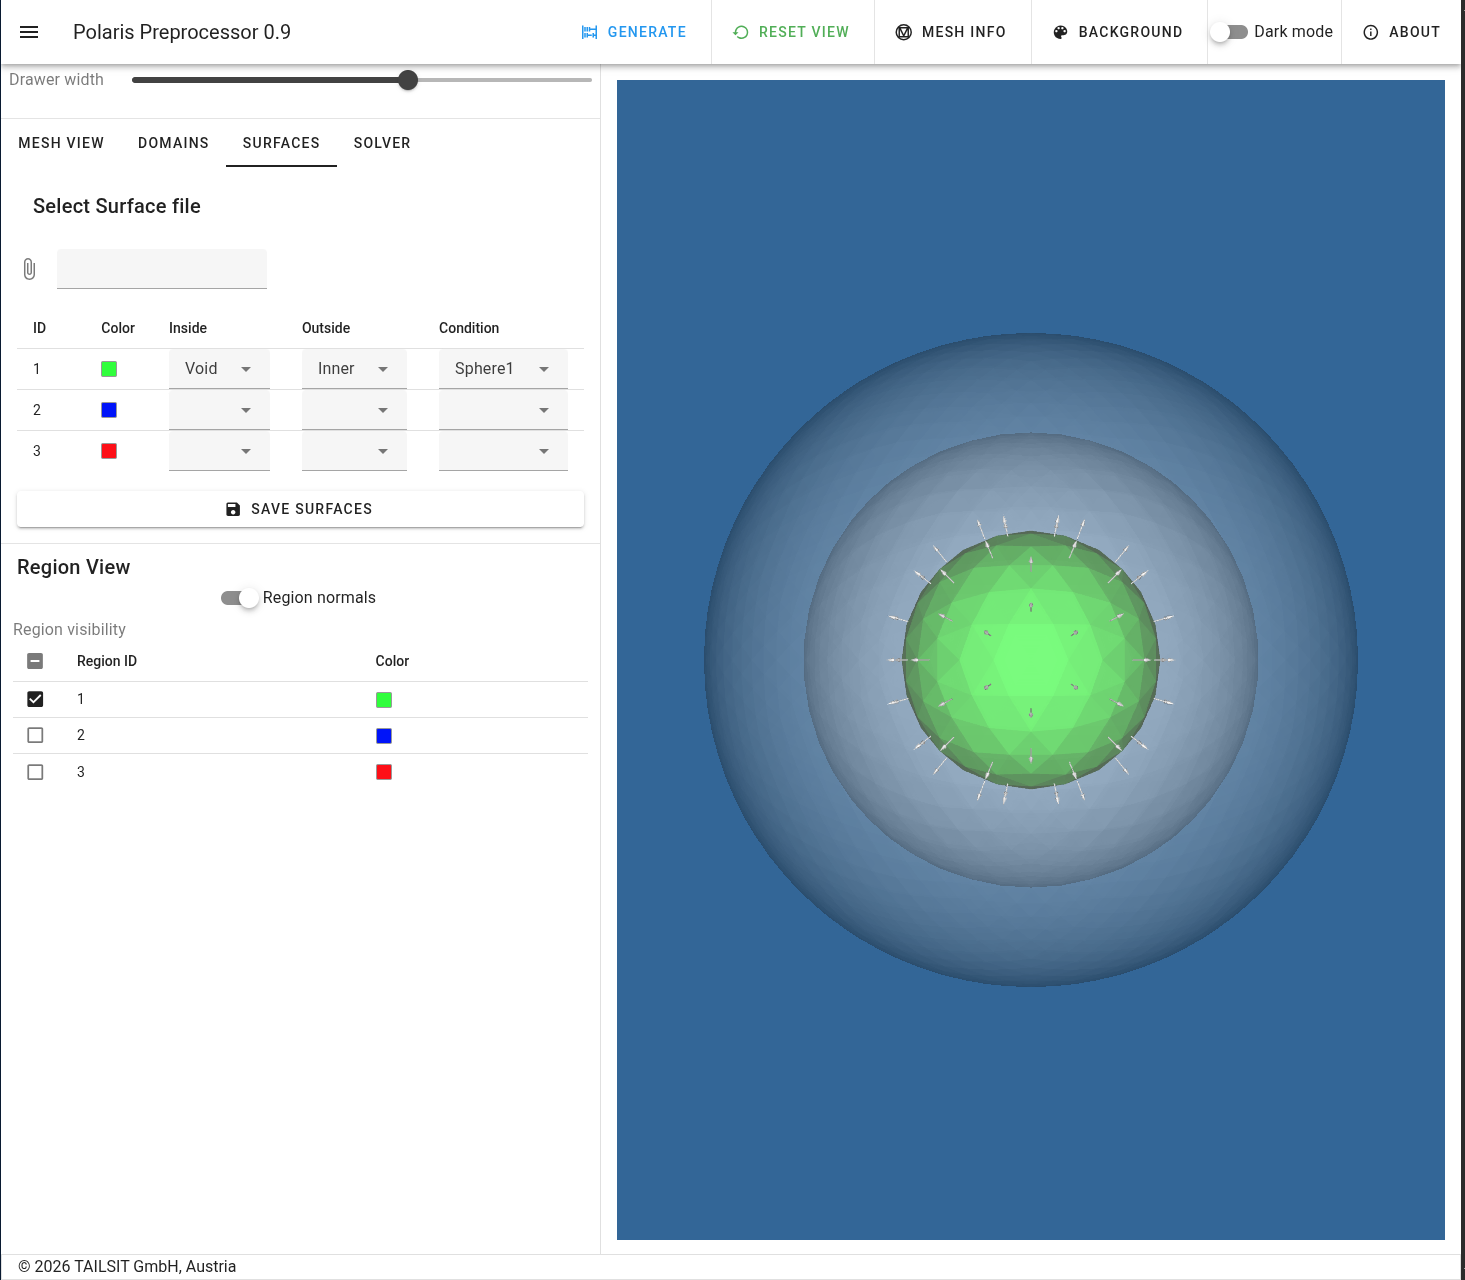Uncheck the Region 1 visibility checkbox

tap(35, 699)
